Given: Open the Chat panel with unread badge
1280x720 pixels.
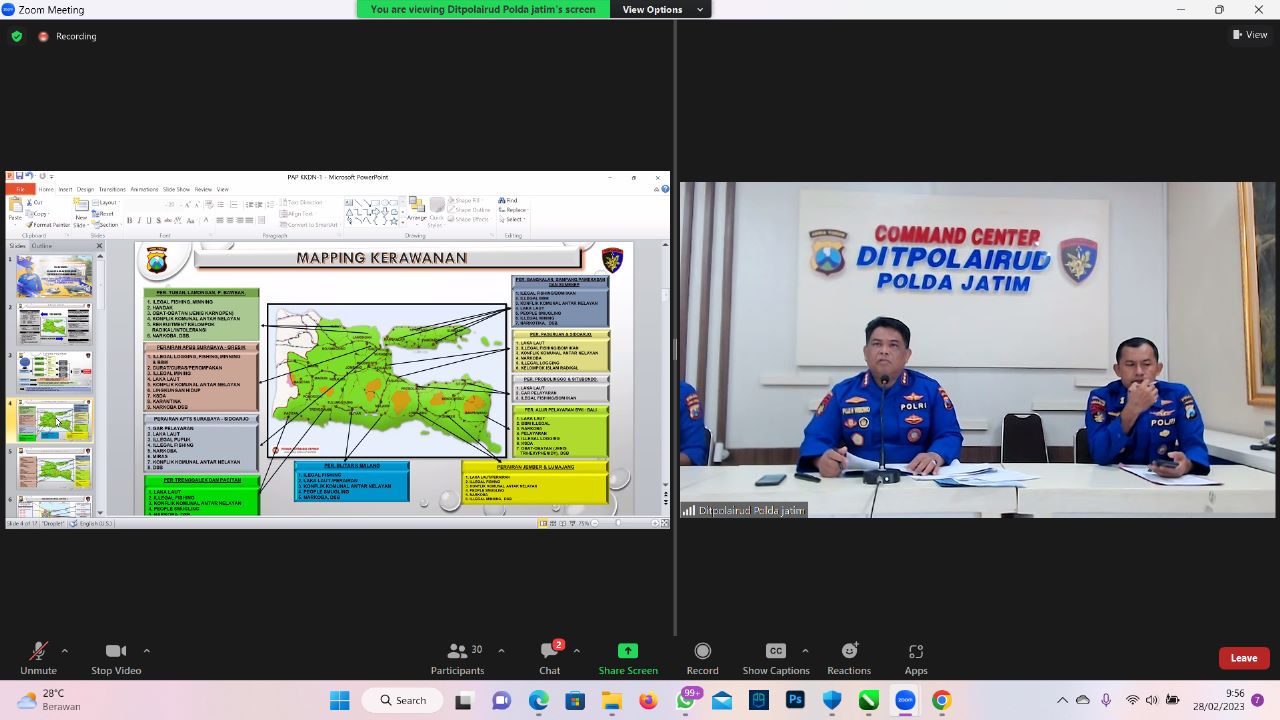Looking at the screenshot, I should 549,657.
